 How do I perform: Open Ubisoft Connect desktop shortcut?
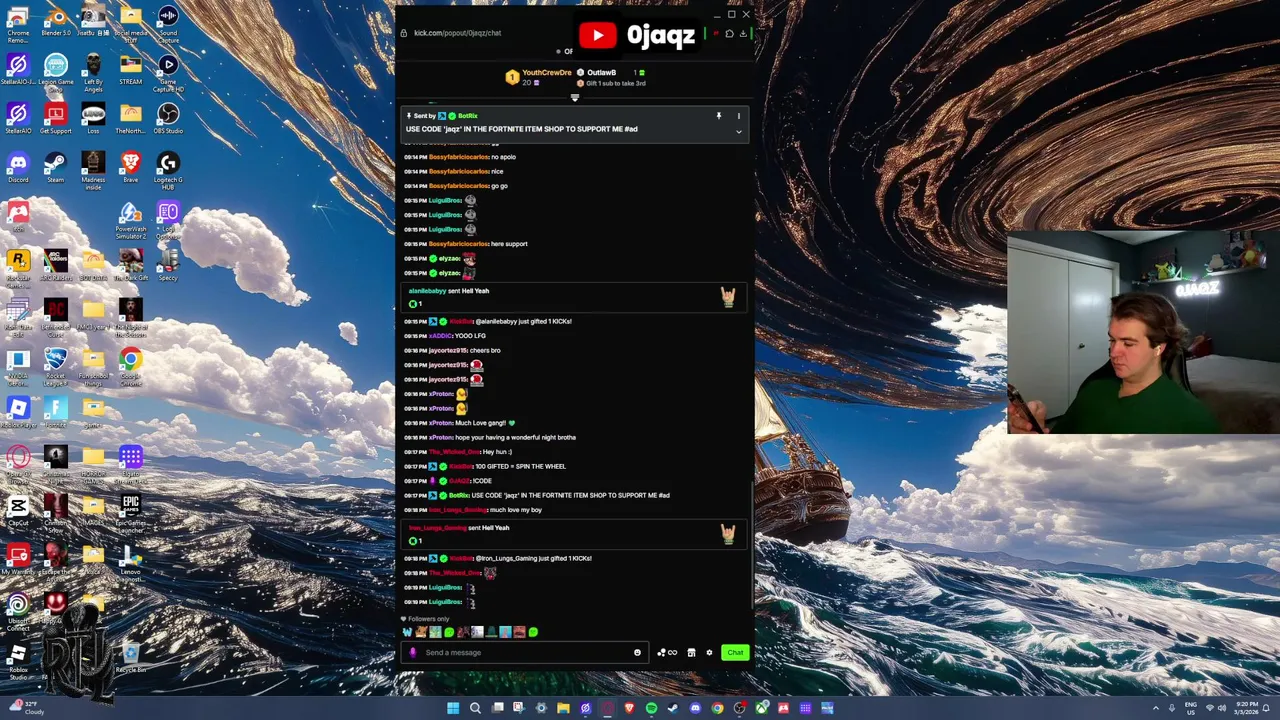tap(18, 611)
